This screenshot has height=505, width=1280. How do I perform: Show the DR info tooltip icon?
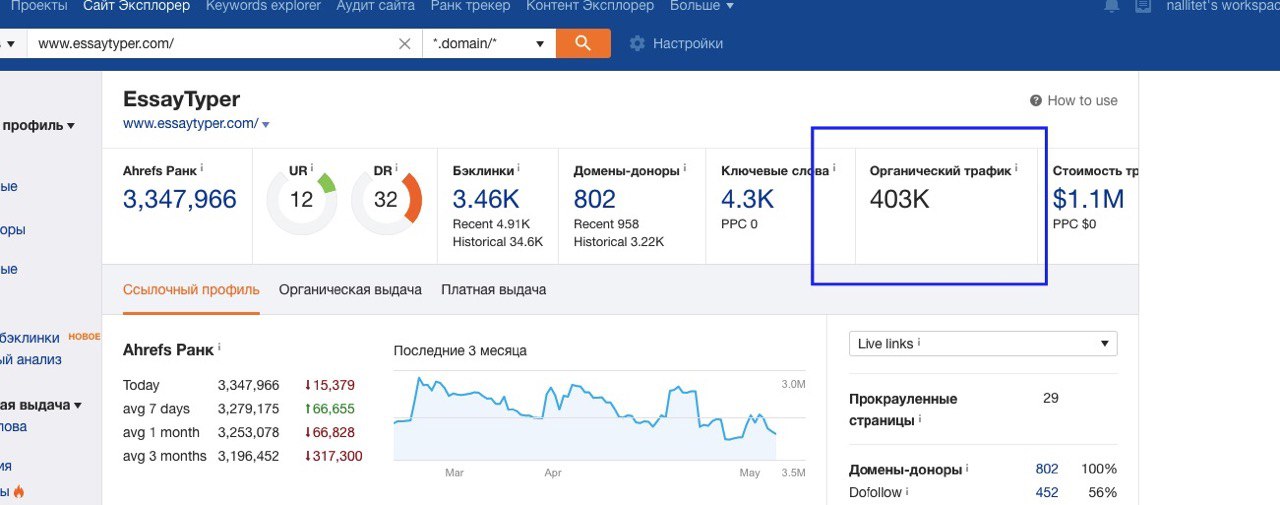pyautogui.click(x=397, y=168)
